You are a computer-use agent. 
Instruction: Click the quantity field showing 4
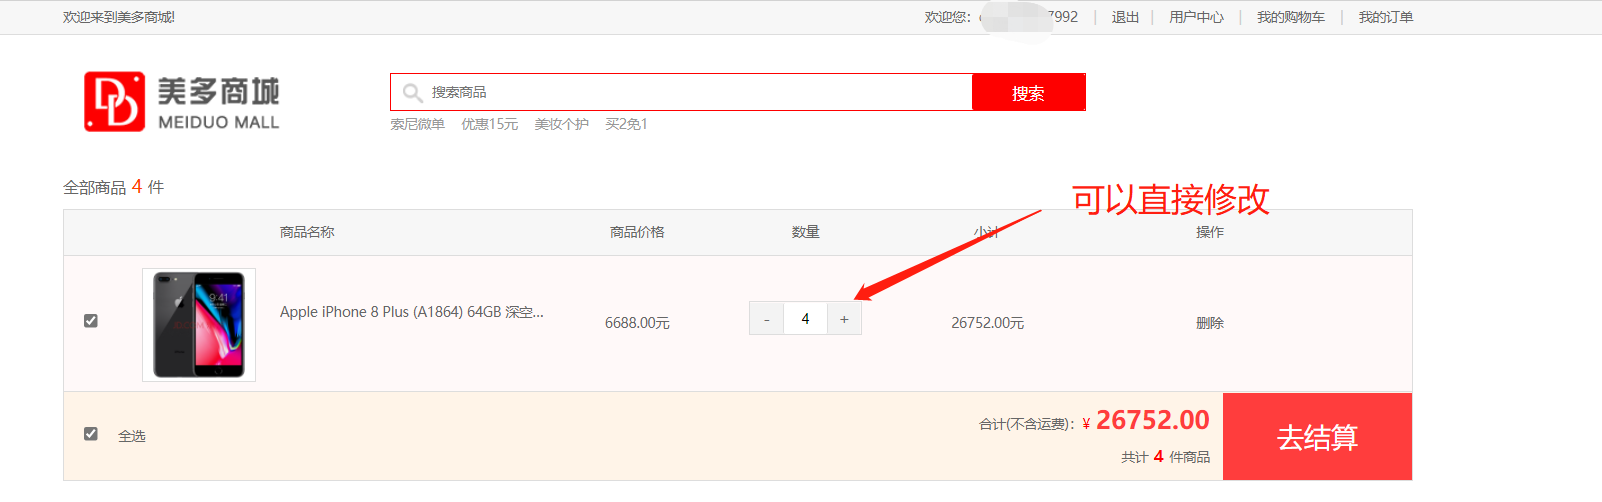[805, 319]
